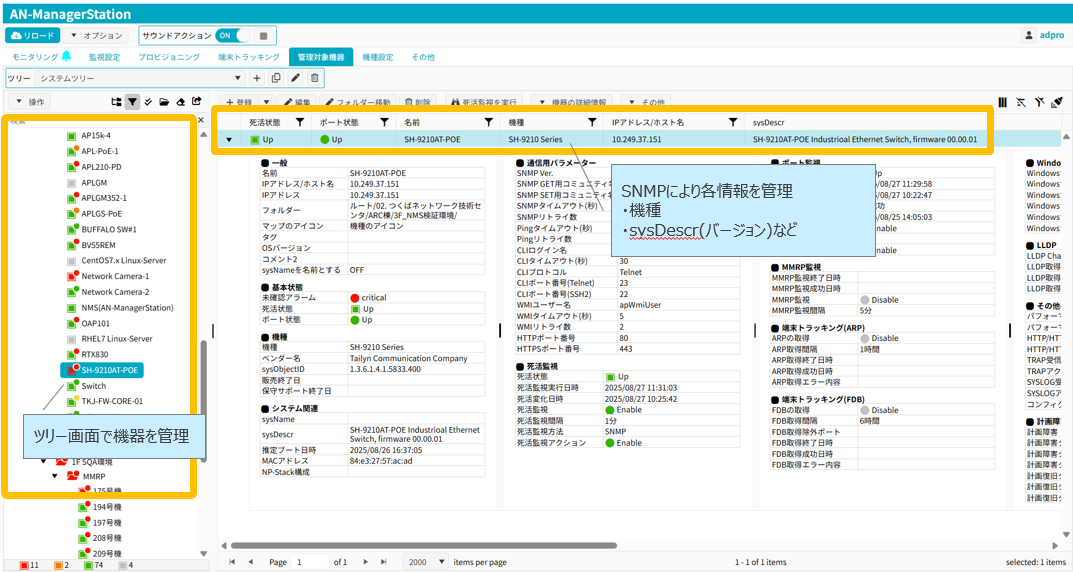Open the オプション dropdown
The height and width of the screenshot is (572, 1073).
tap(96, 35)
